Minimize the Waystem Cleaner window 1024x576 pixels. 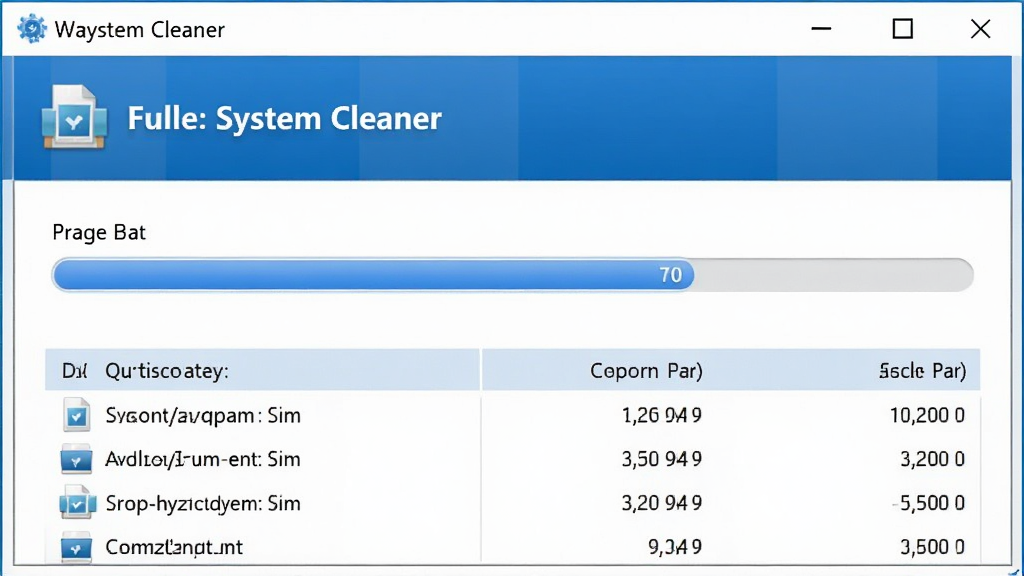[x=822, y=29]
